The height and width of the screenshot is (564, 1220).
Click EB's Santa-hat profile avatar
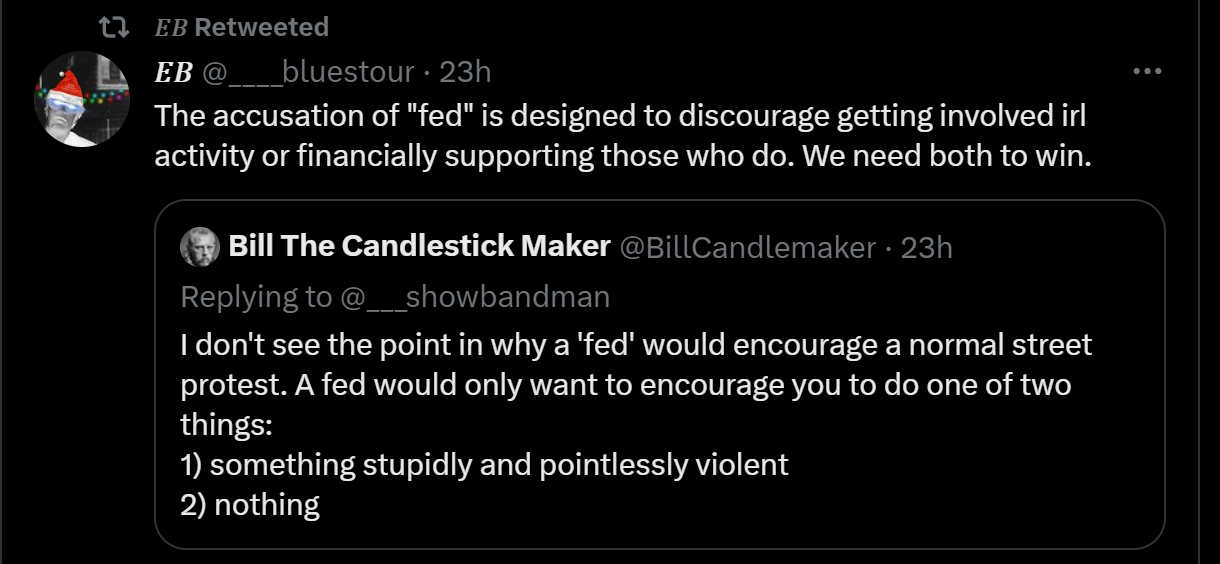point(82,99)
